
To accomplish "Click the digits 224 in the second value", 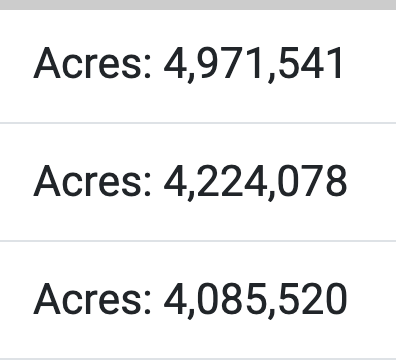I will coord(231,180).
